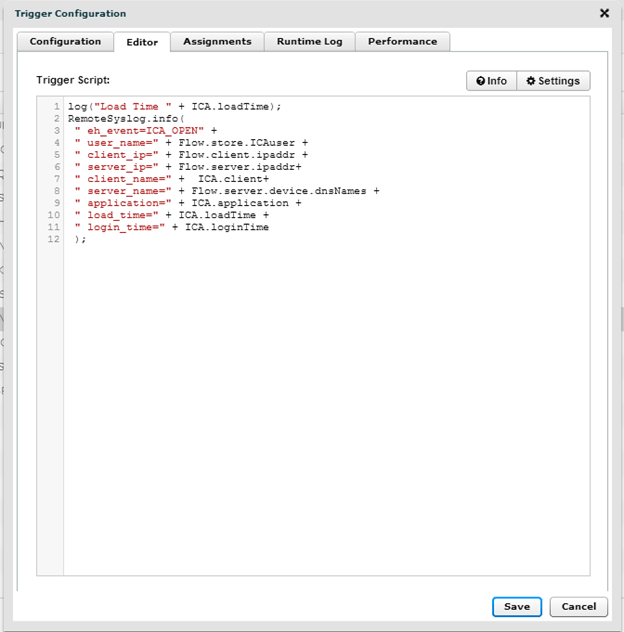Place cursor in the log("Load Time") line
The width and height of the screenshot is (624, 632).
(x=175, y=106)
